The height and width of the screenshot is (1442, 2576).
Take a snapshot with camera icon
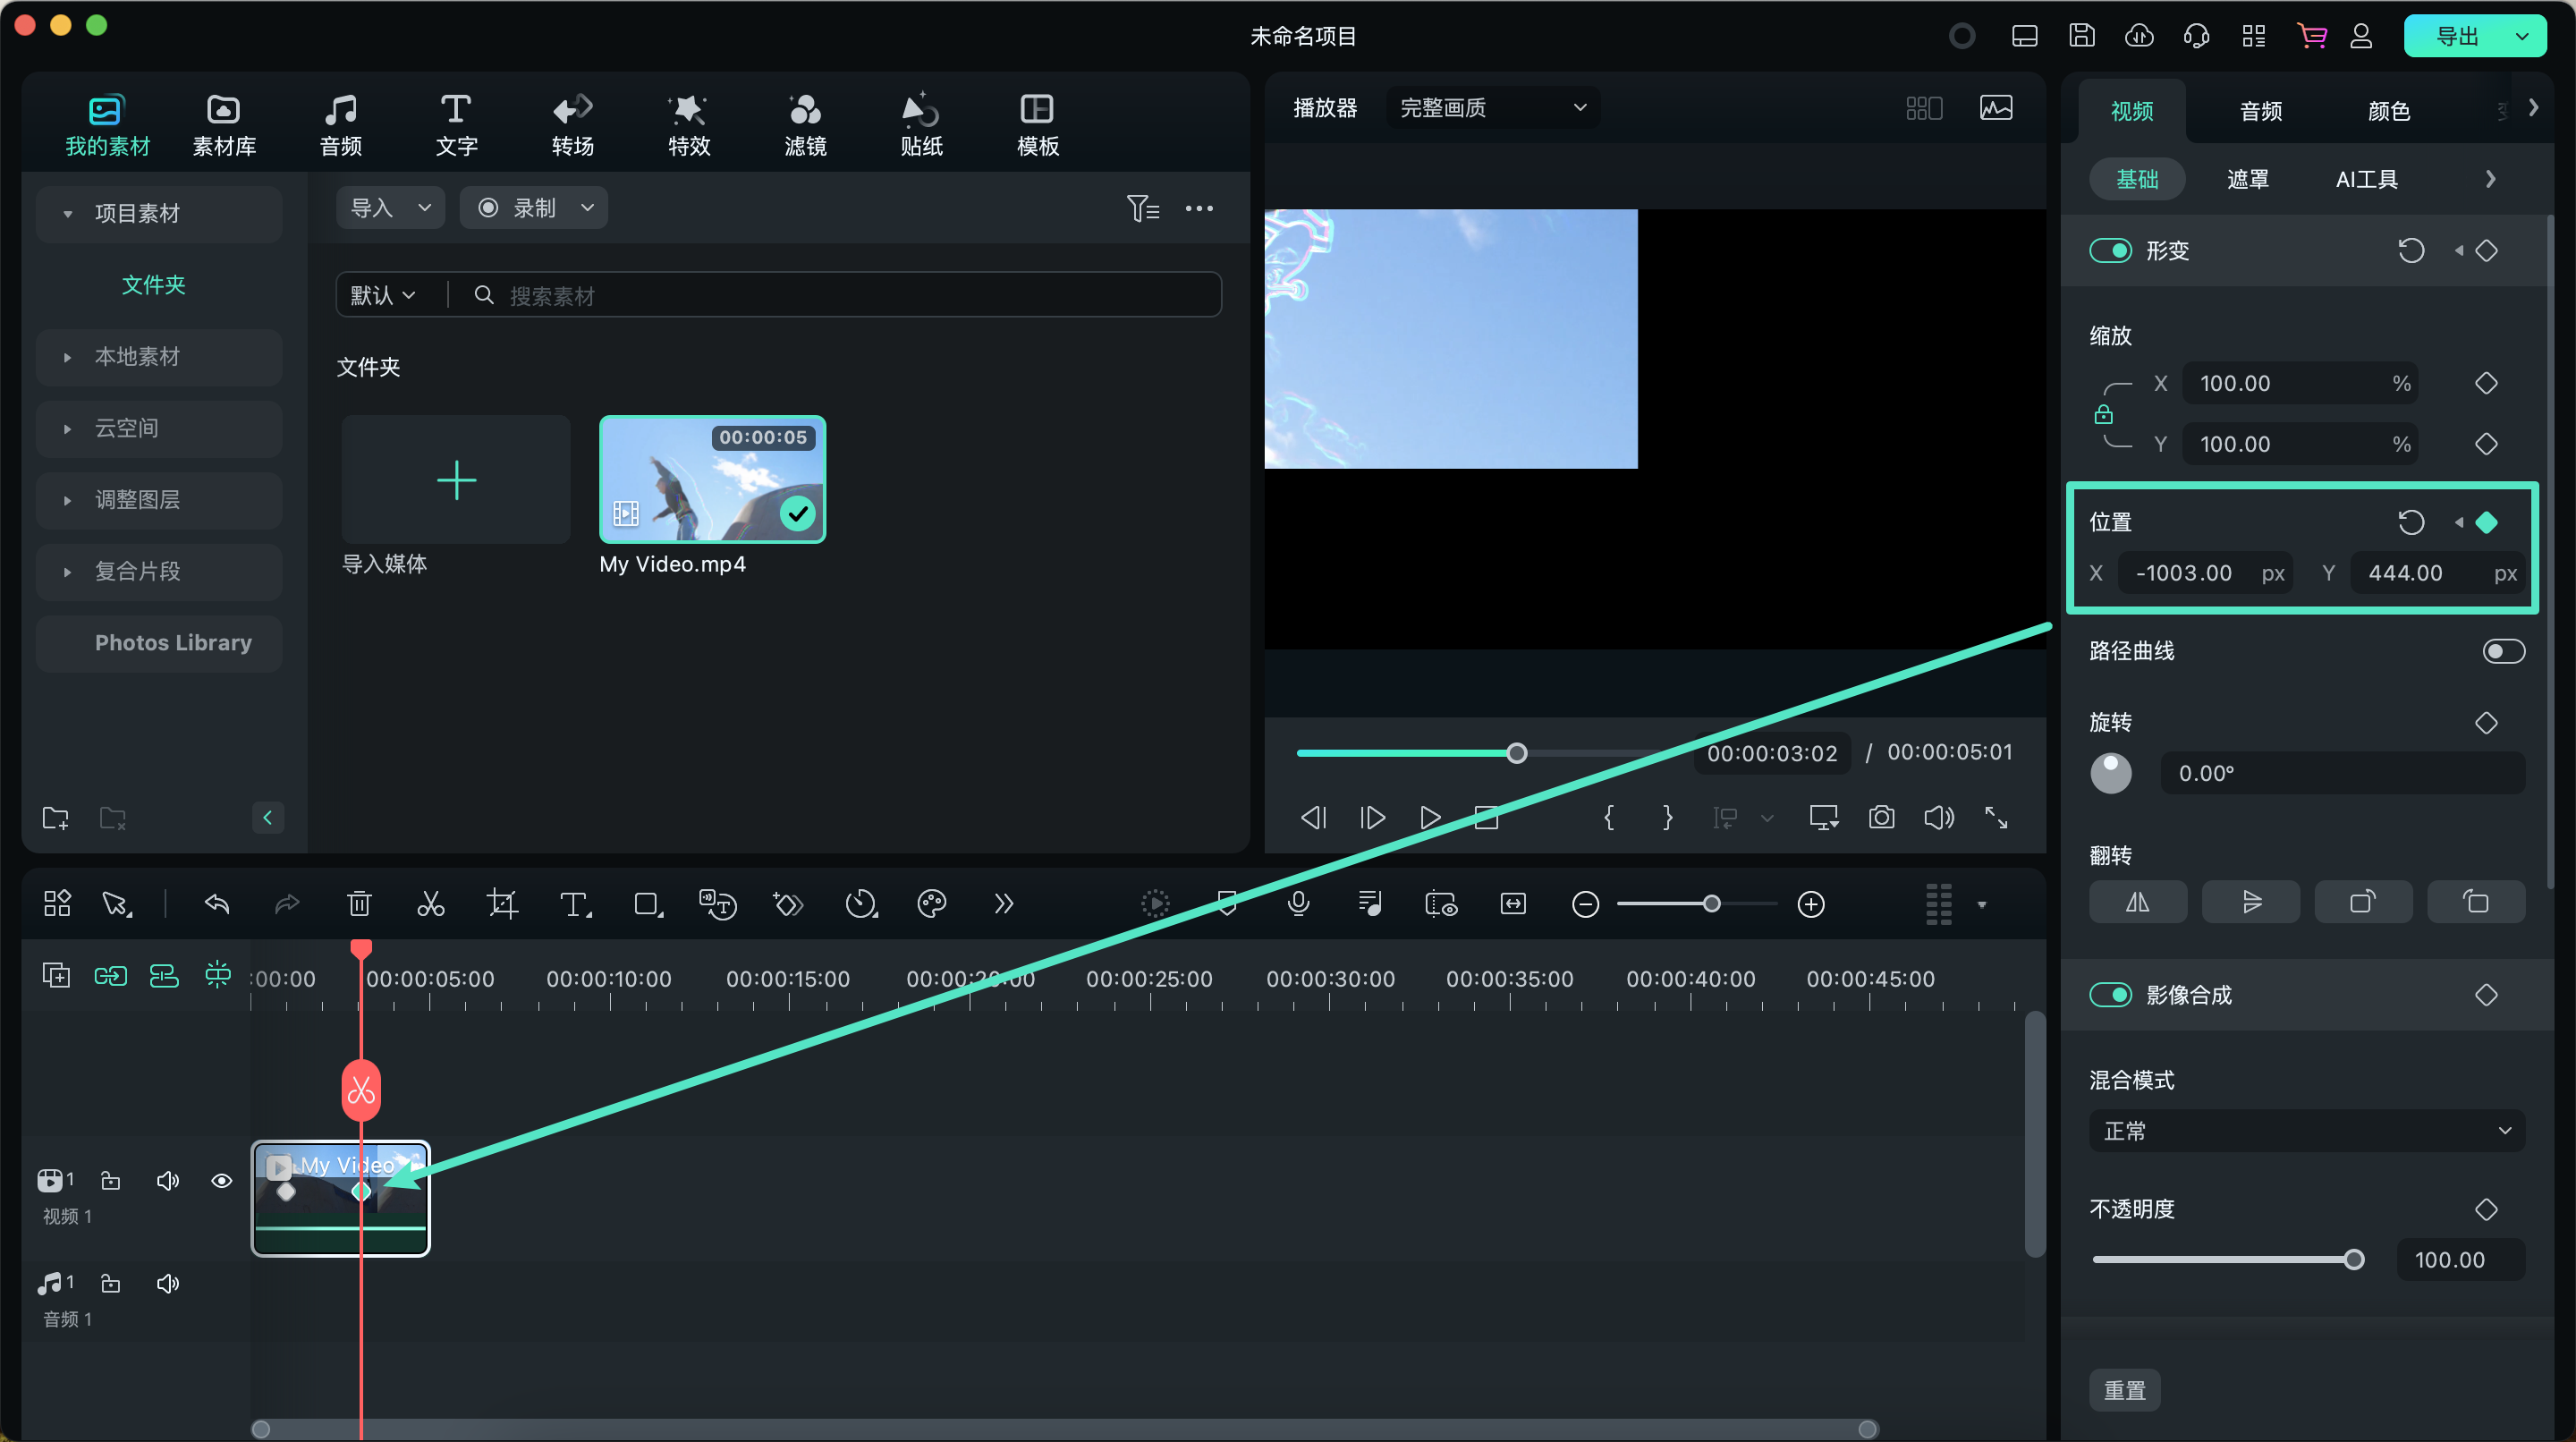pyautogui.click(x=1881, y=817)
